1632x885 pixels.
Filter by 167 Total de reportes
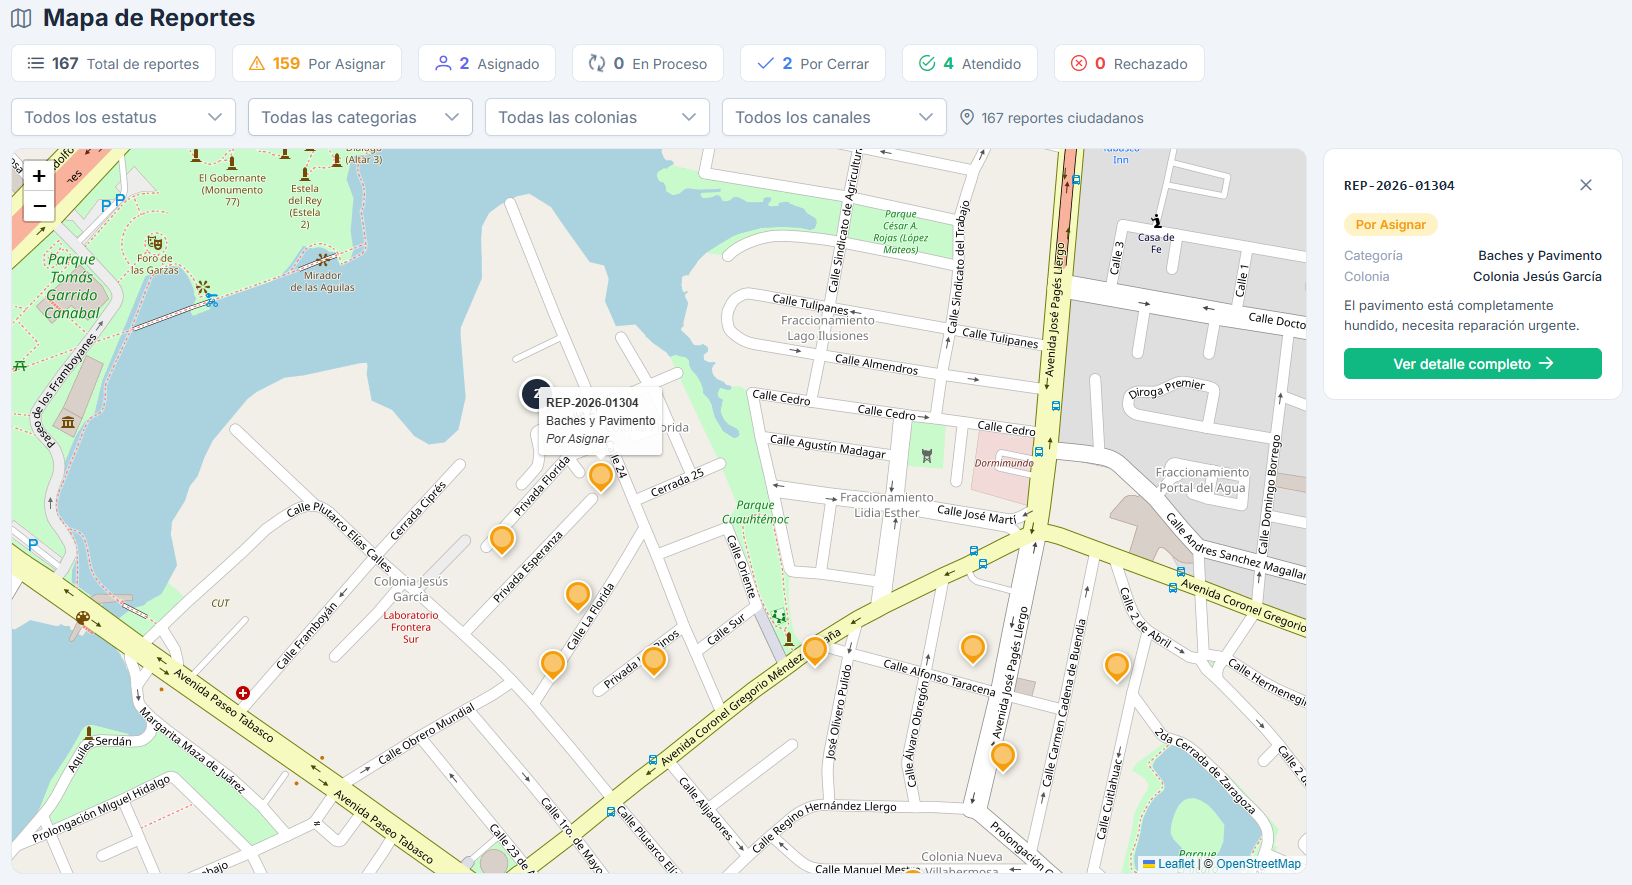pos(113,63)
